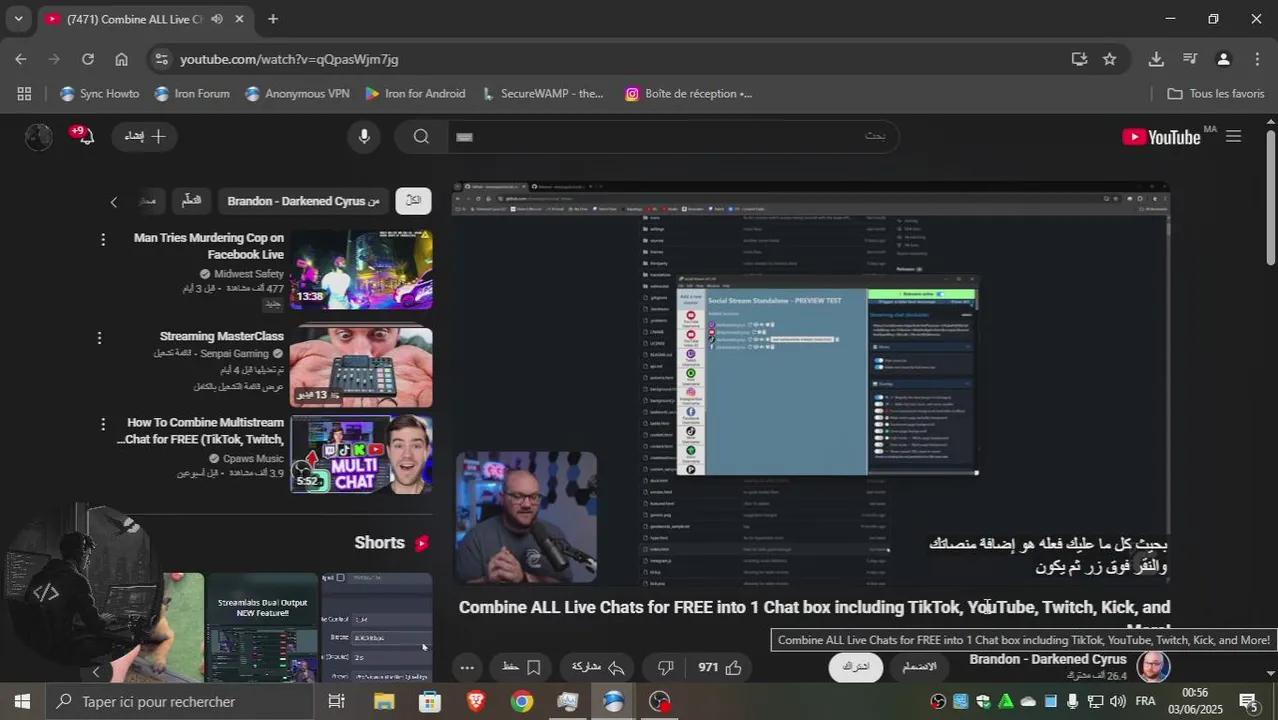Screen dimensions: 1278x720
Task: Open Brave browser from the taskbar
Action: click(476, 701)
